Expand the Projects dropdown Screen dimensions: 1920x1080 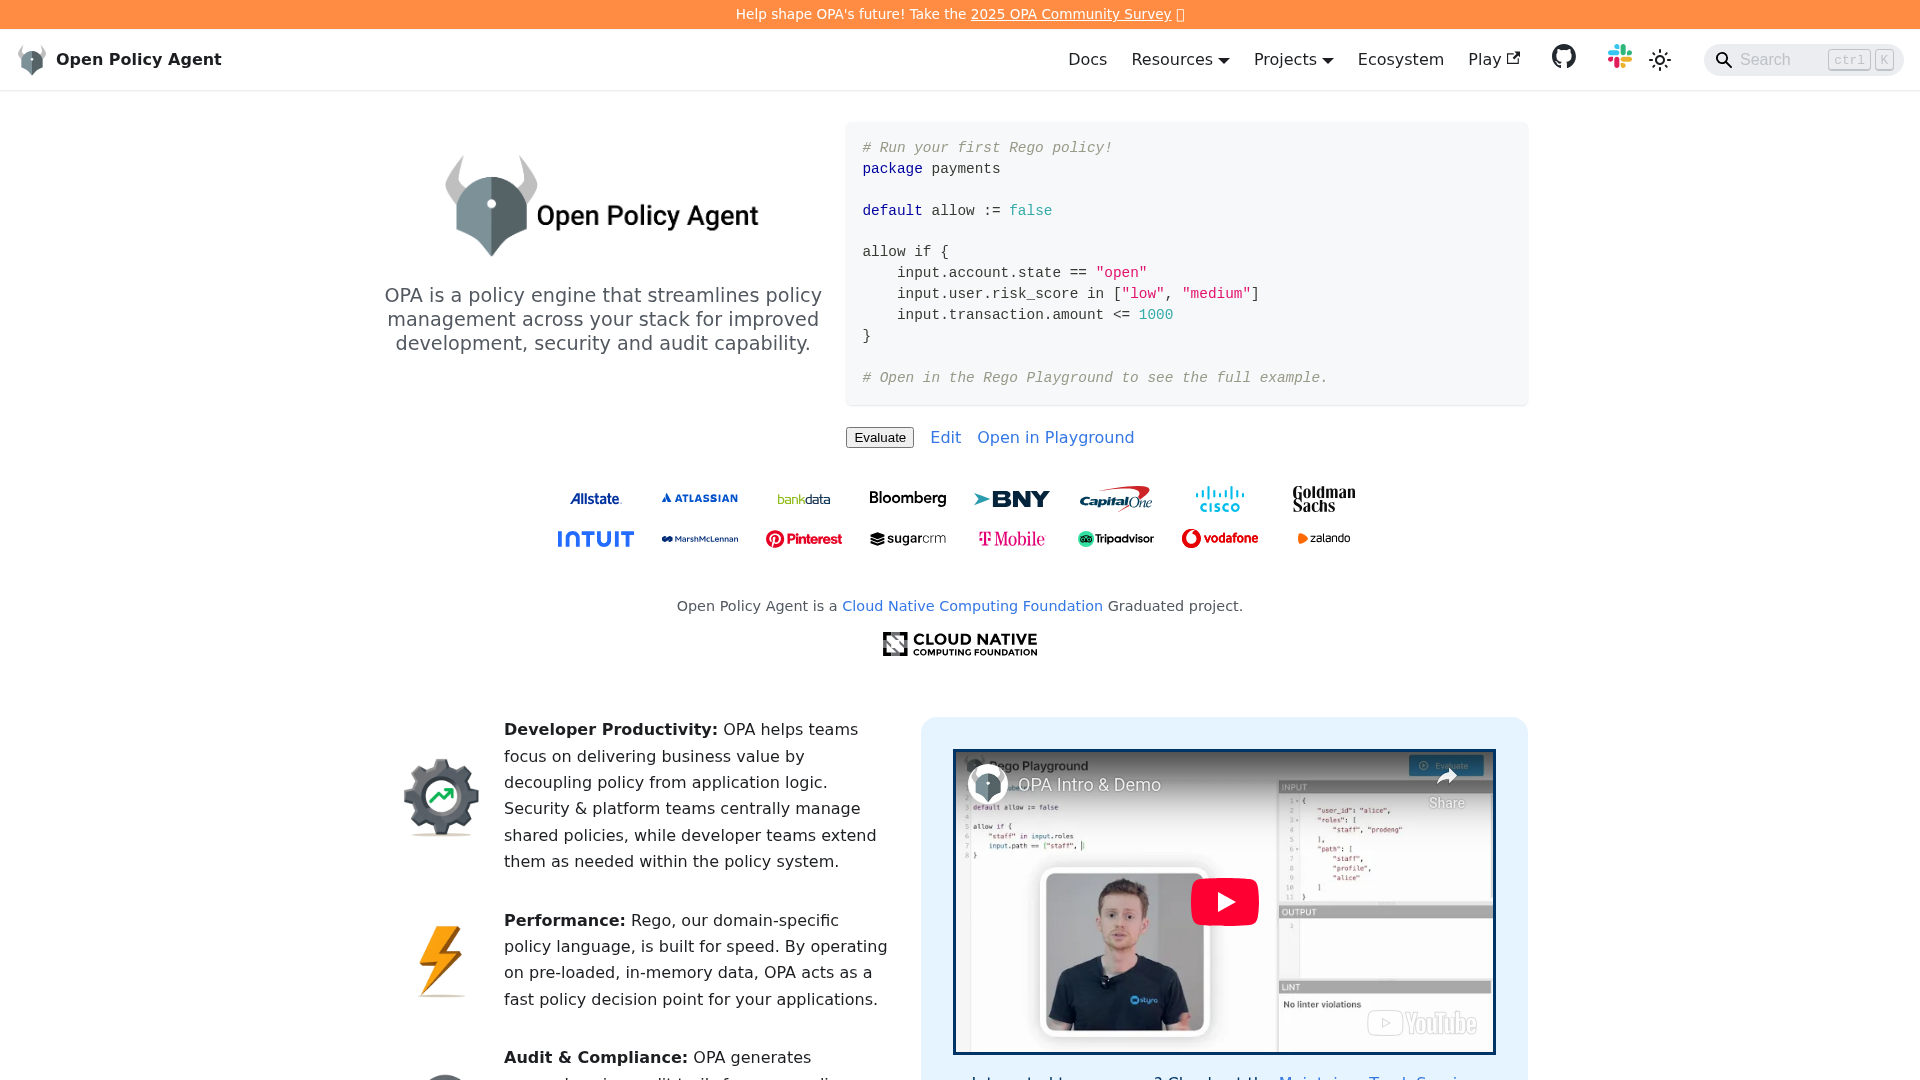[1292, 59]
